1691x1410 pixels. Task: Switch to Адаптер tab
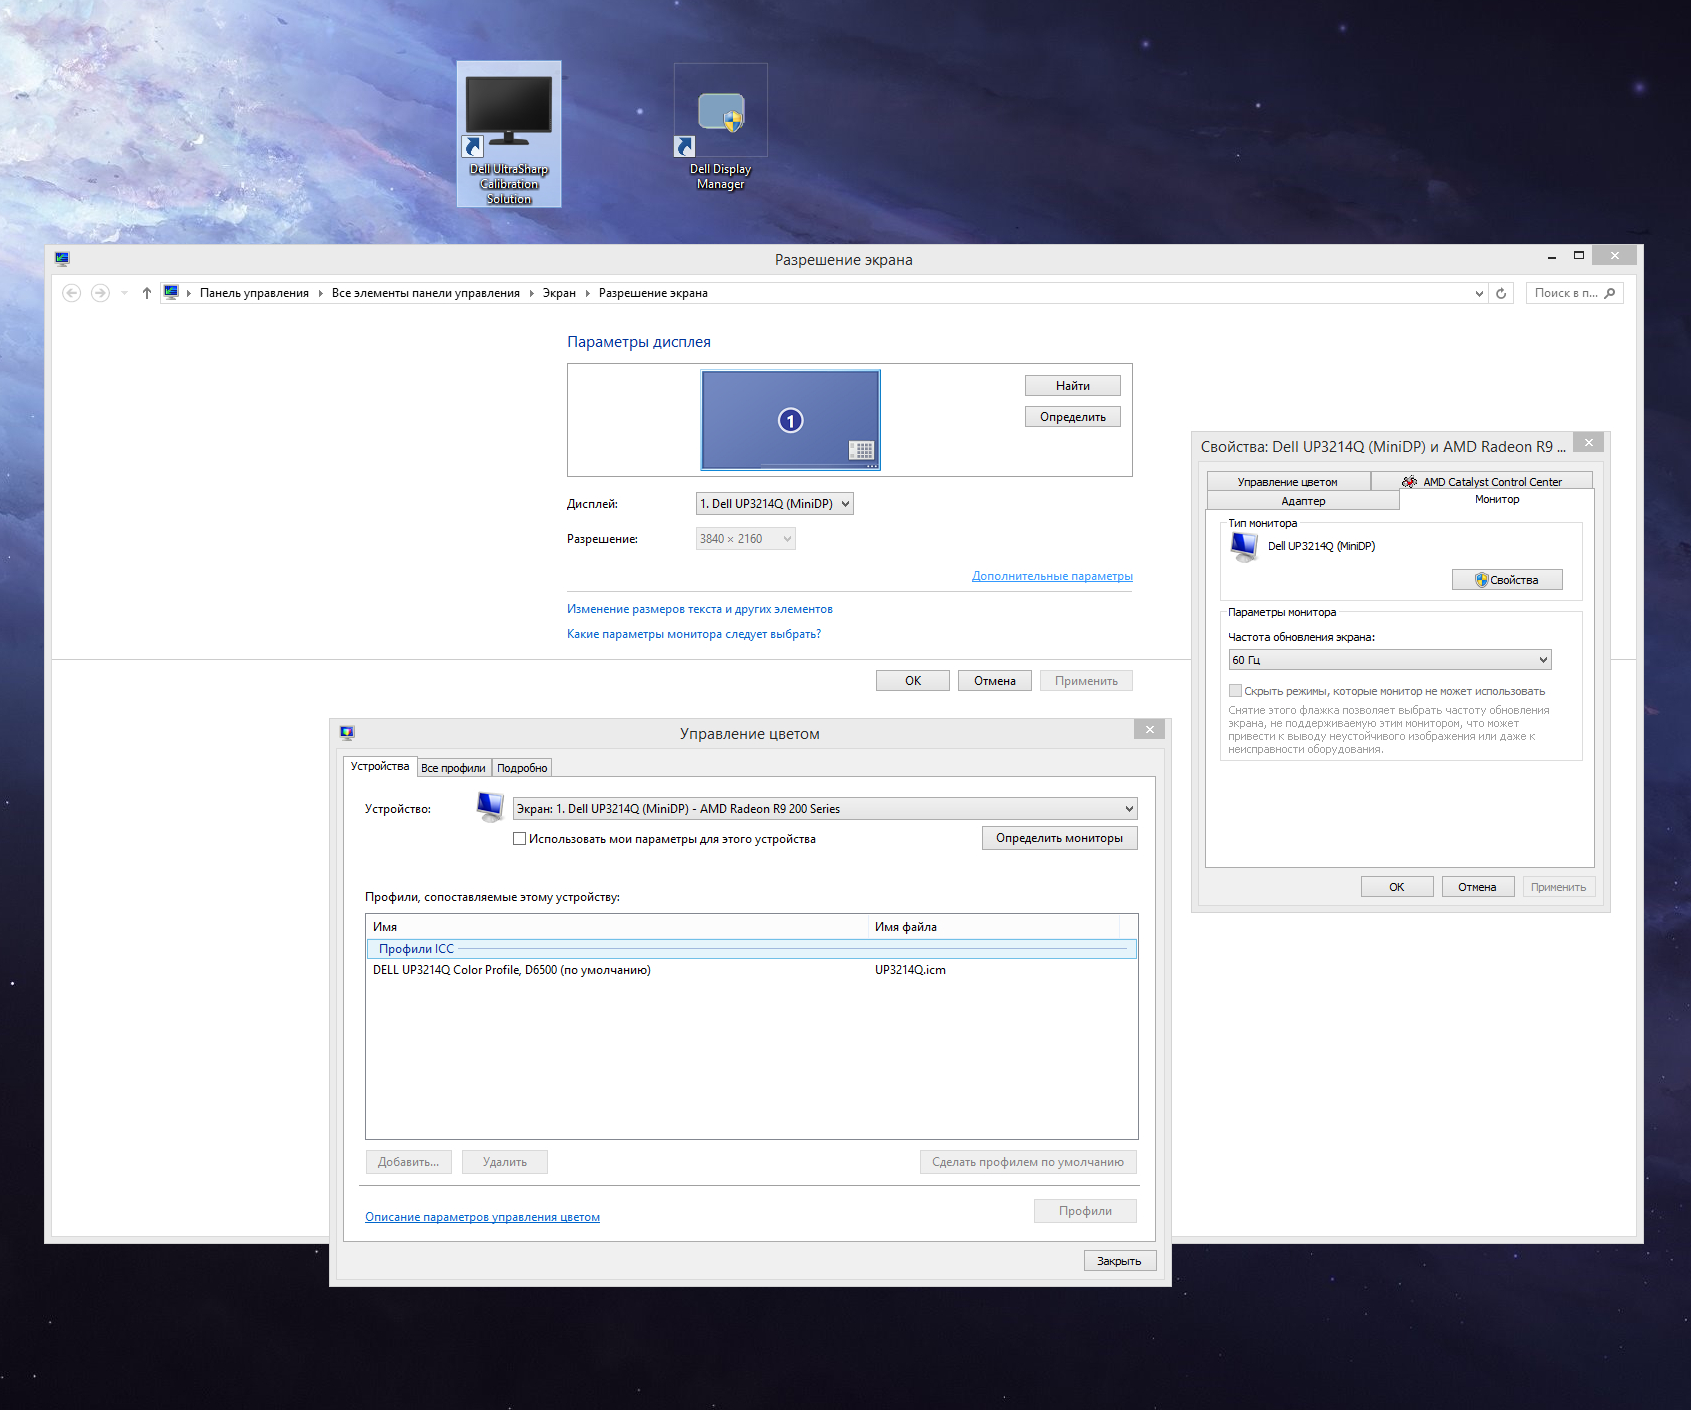(1303, 501)
